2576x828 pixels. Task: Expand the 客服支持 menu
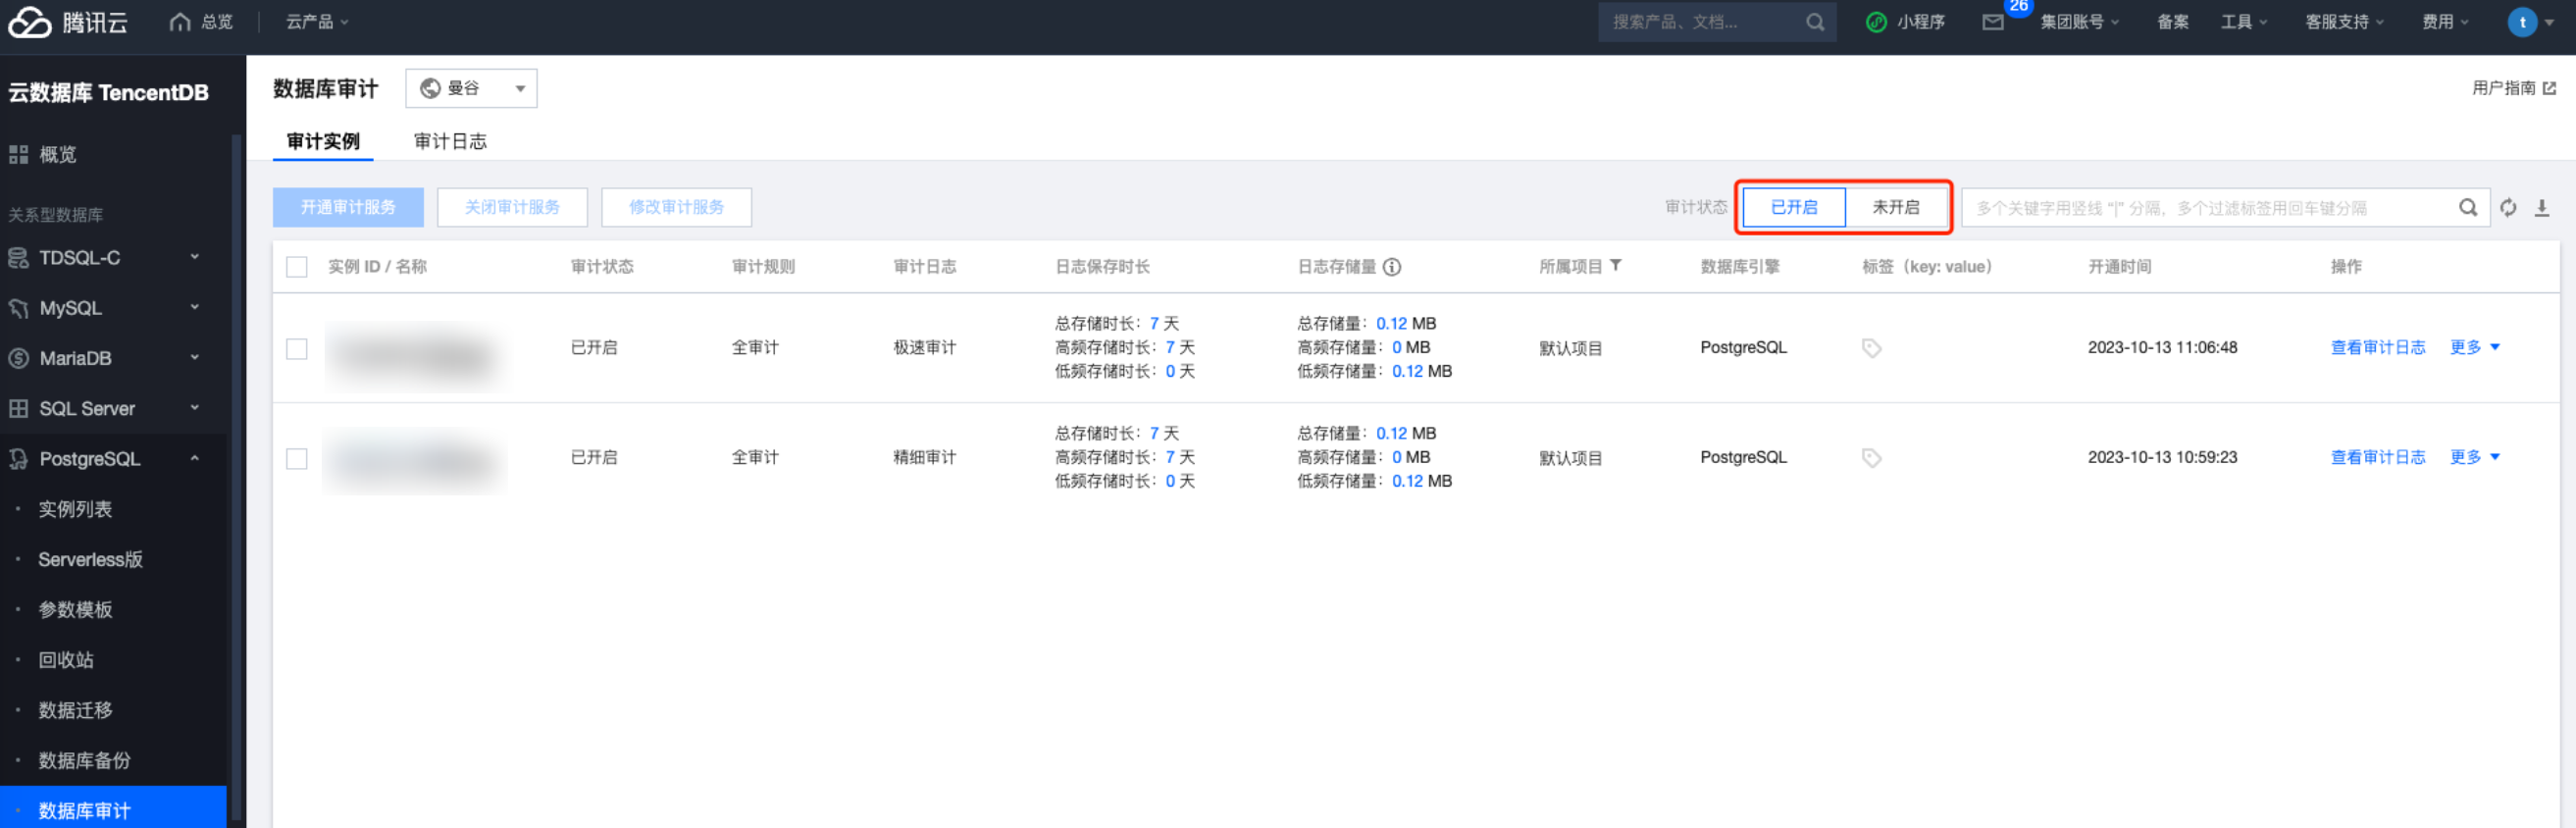tap(2344, 22)
